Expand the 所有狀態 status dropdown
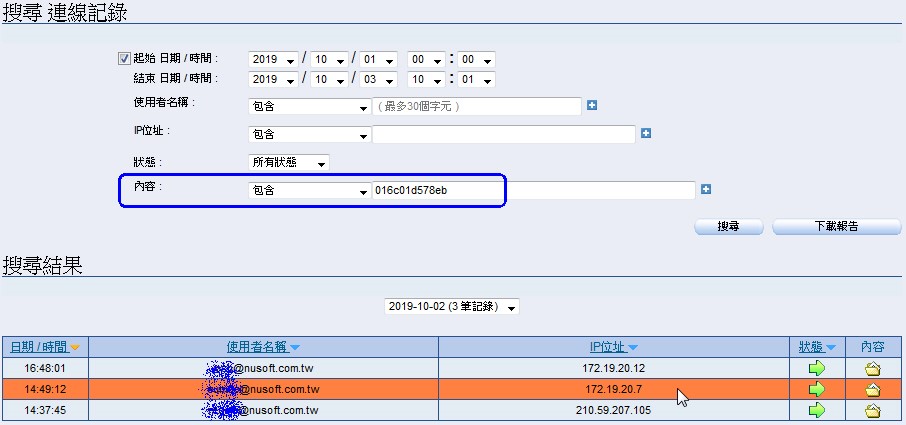This screenshot has height=425, width=906. (288, 162)
